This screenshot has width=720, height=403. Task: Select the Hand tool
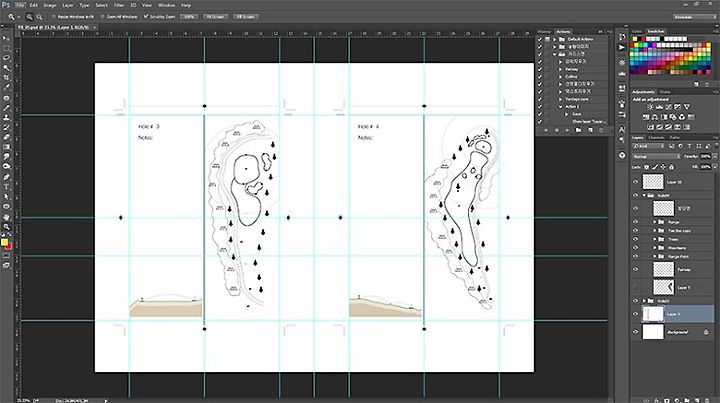[x=6, y=217]
